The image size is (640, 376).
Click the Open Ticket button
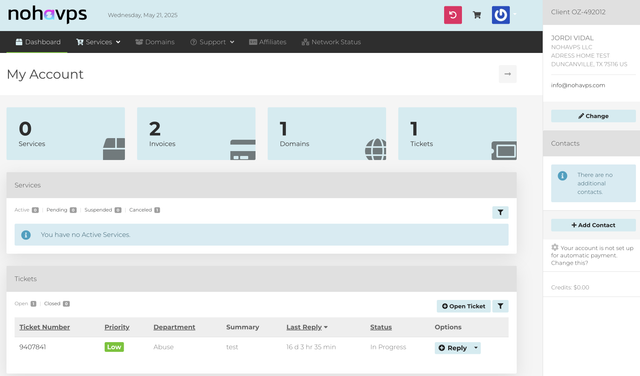click(x=463, y=306)
